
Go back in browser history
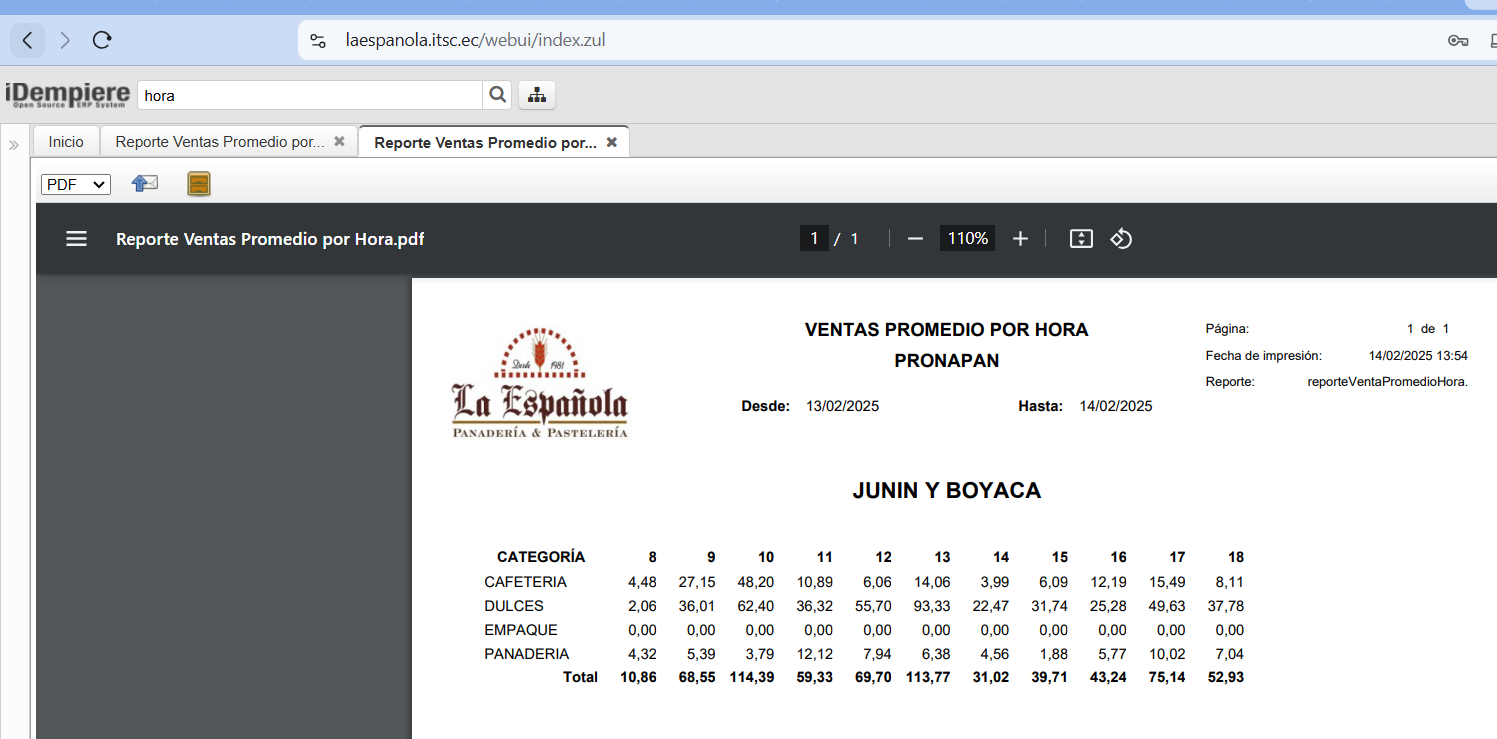(27, 40)
